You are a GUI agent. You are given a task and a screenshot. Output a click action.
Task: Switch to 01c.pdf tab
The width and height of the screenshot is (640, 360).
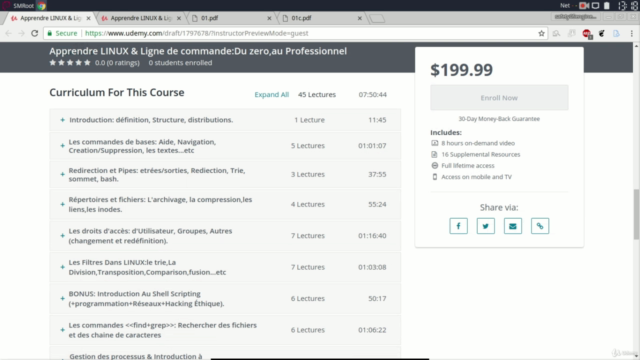pos(322,18)
